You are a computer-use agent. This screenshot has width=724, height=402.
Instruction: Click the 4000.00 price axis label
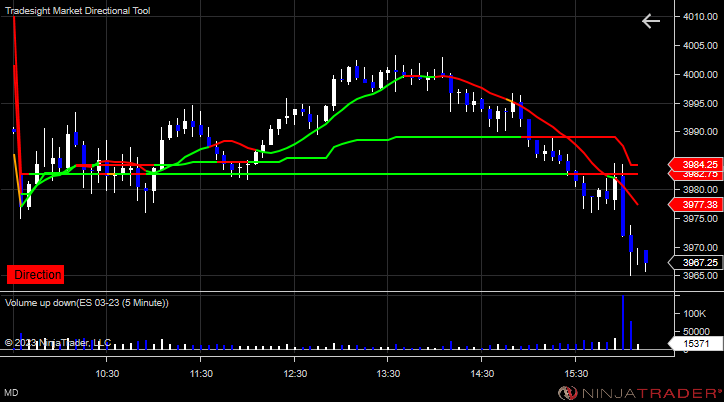(x=700, y=75)
